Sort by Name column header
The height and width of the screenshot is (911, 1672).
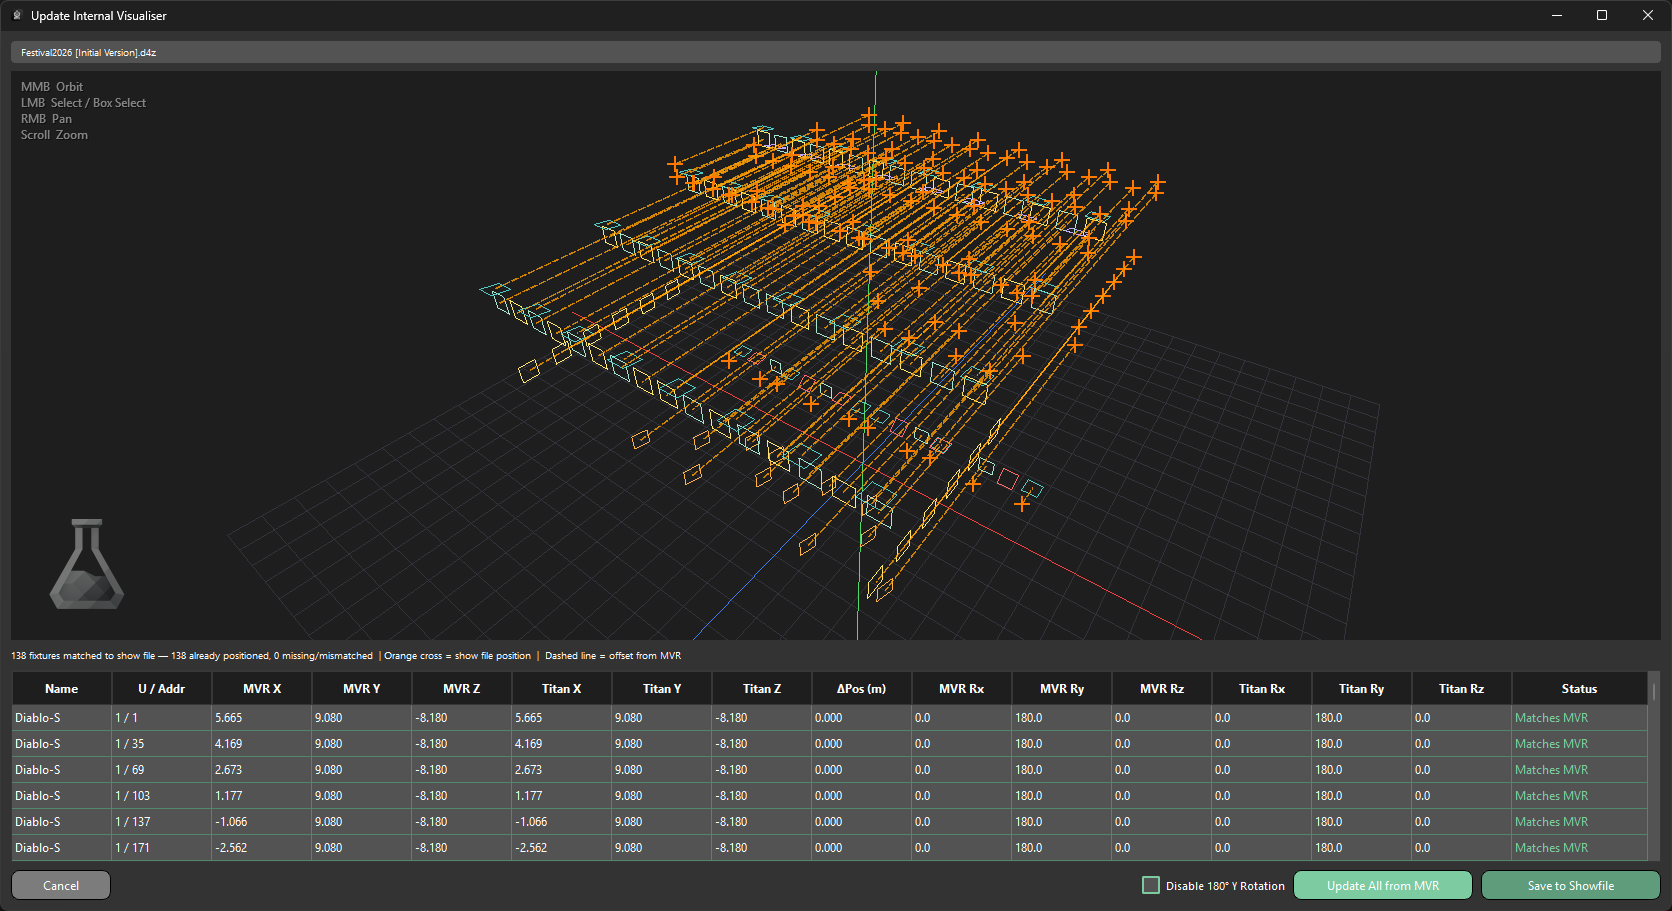pos(61,688)
